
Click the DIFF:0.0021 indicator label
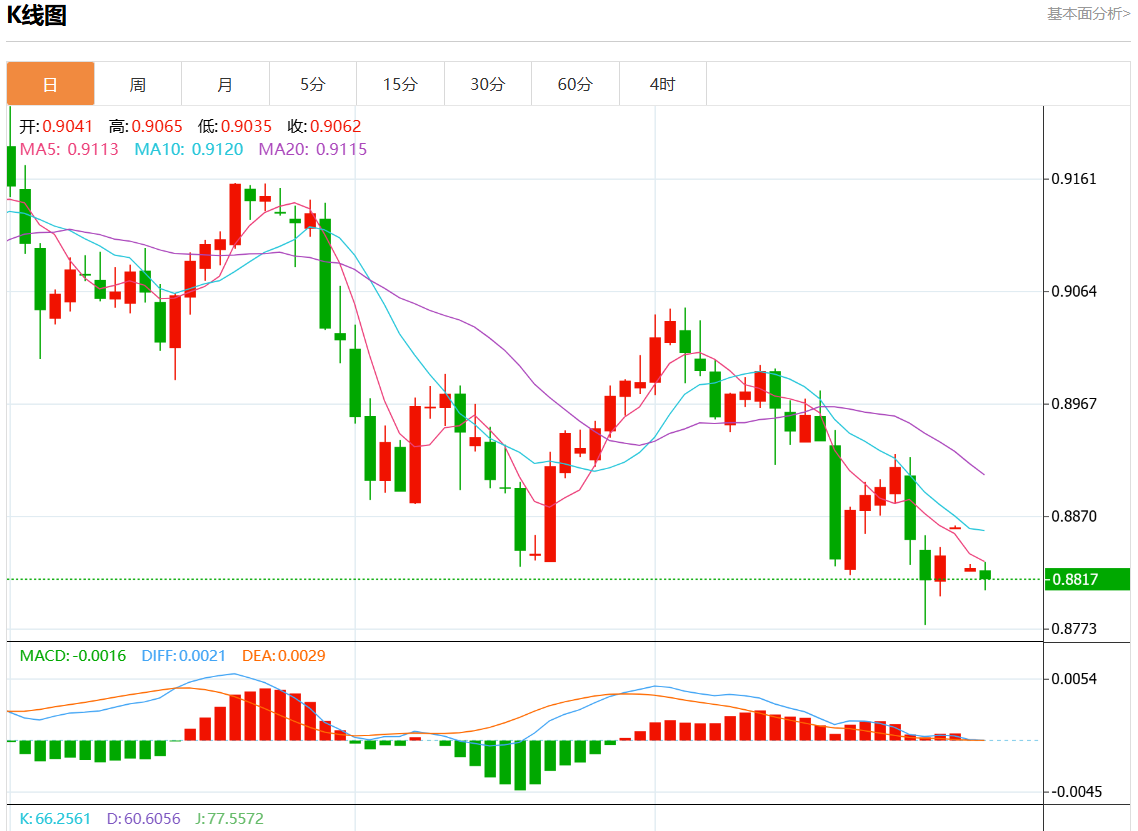coord(184,656)
